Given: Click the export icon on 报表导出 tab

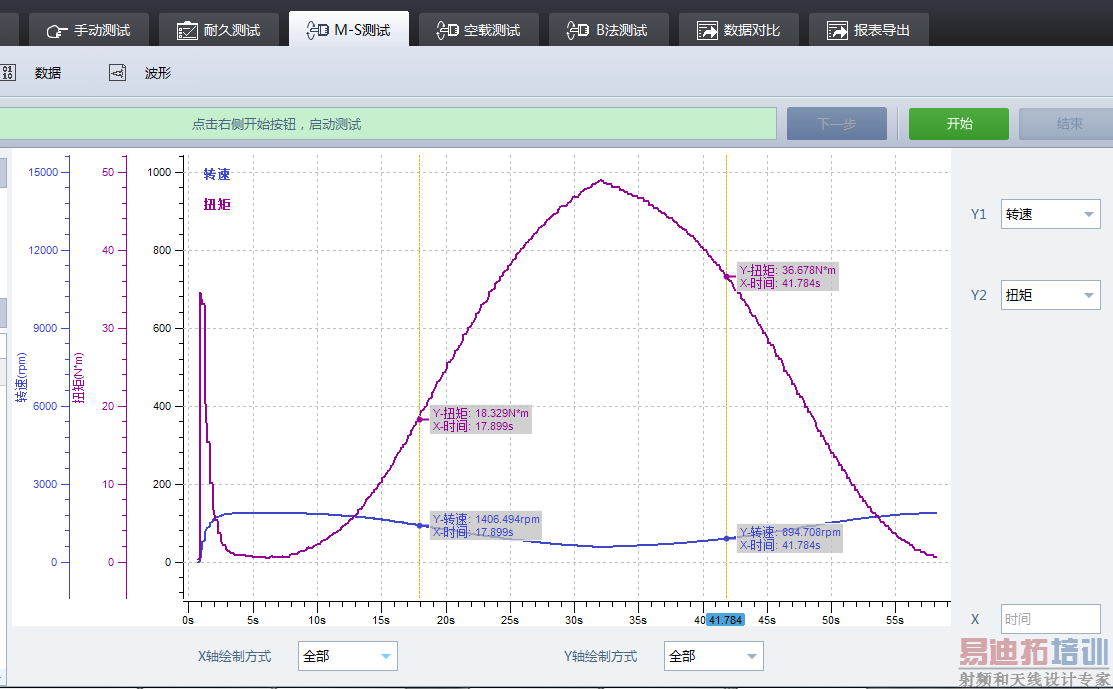Looking at the screenshot, I should [838, 31].
